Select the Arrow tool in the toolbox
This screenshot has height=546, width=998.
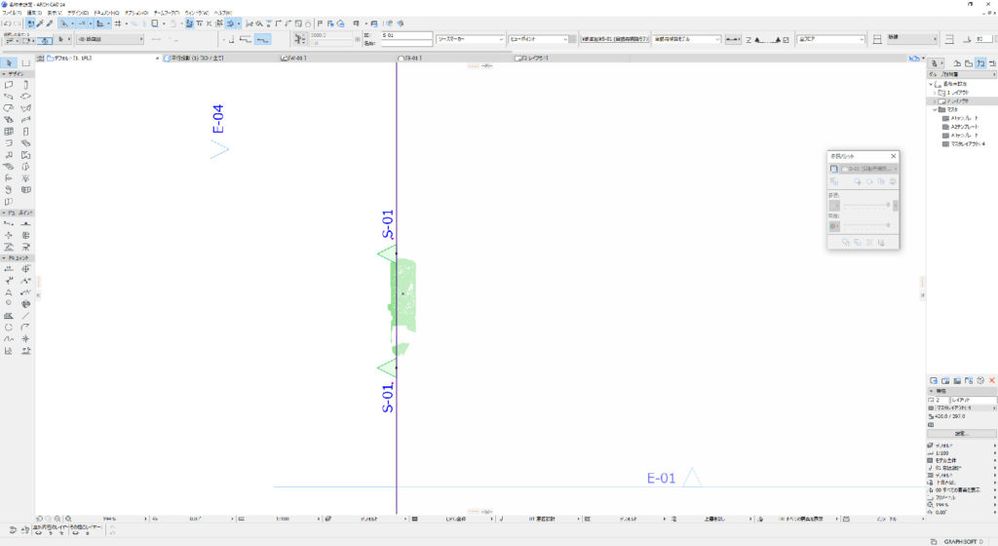tap(9, 63)
